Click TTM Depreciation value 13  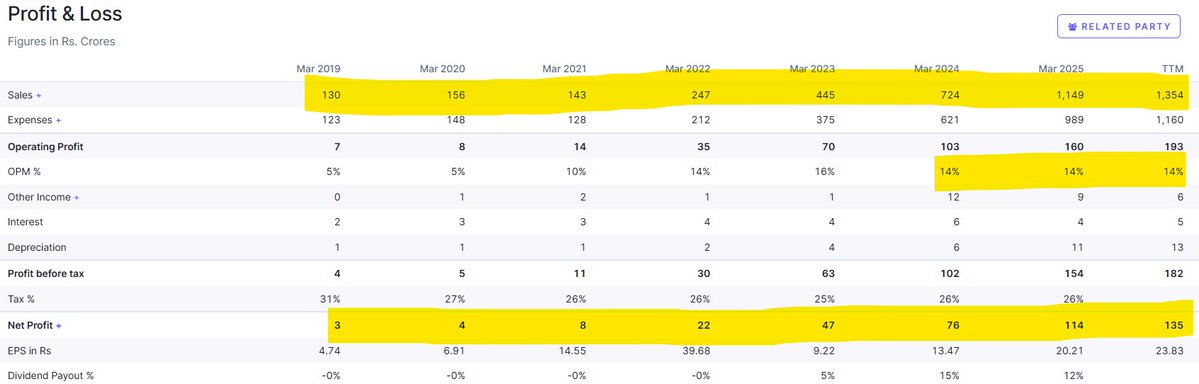click(1178, 248)
